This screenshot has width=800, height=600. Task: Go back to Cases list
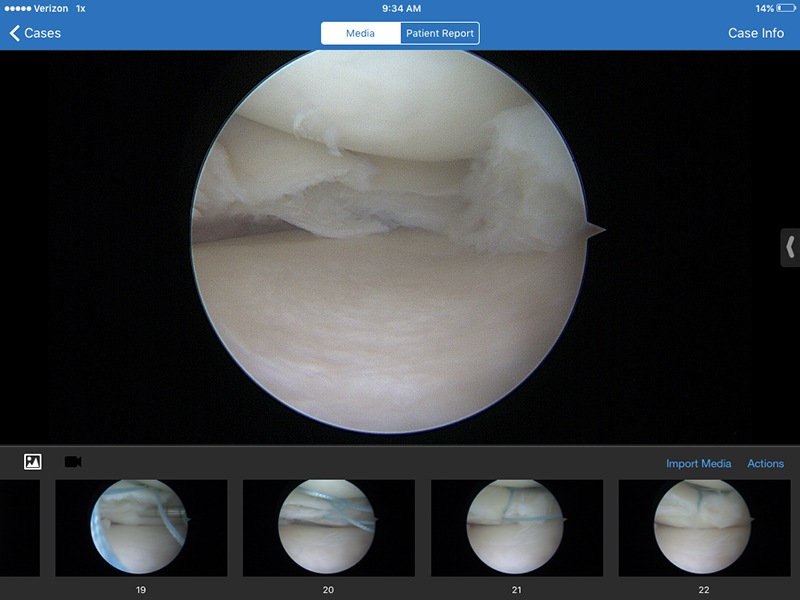tap(35, 33)
